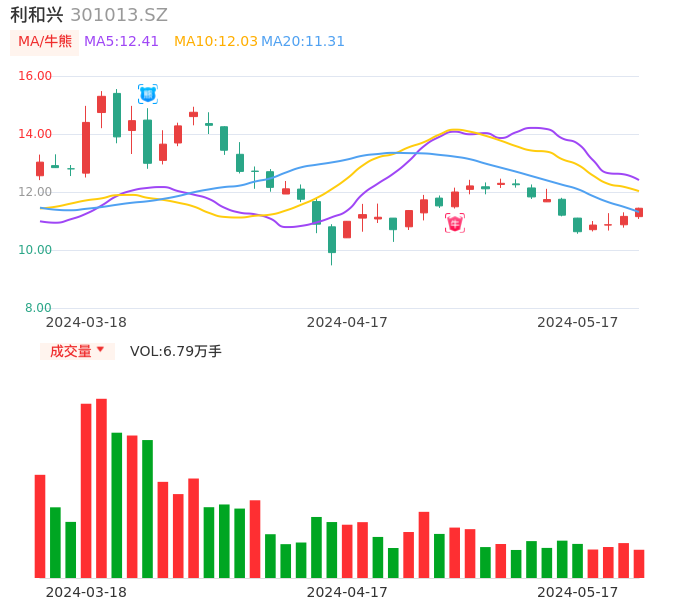
Task: Click the first red volume bar on left
Action: [x=40, y=526]
